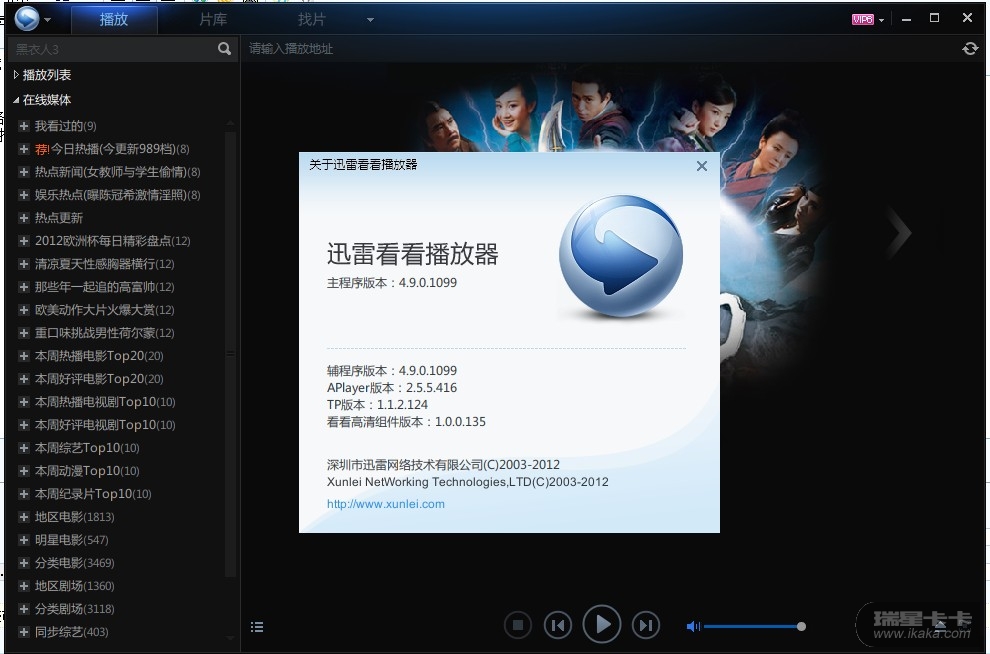This screenshot has width=990, height=654.
Task: Mute audio via the speaker icon
Action: tap(693, 626)
